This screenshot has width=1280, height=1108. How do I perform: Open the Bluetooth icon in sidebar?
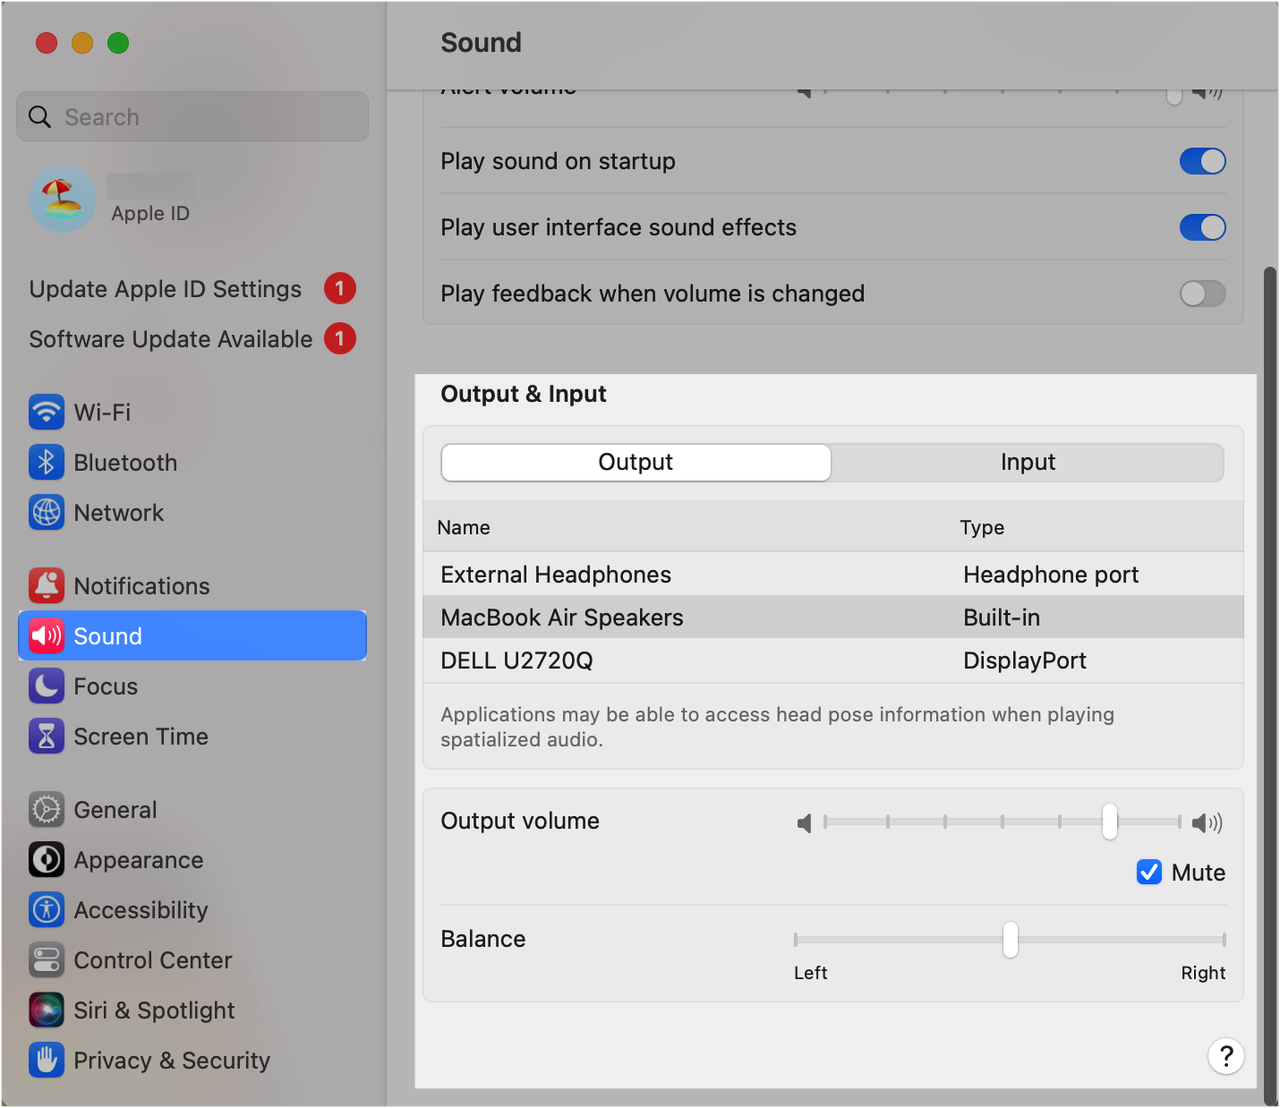point(46,462)
